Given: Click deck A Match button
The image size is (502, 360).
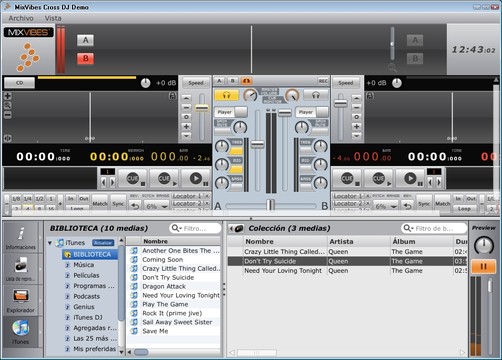Looking at the screenshot, I should 100,203.
